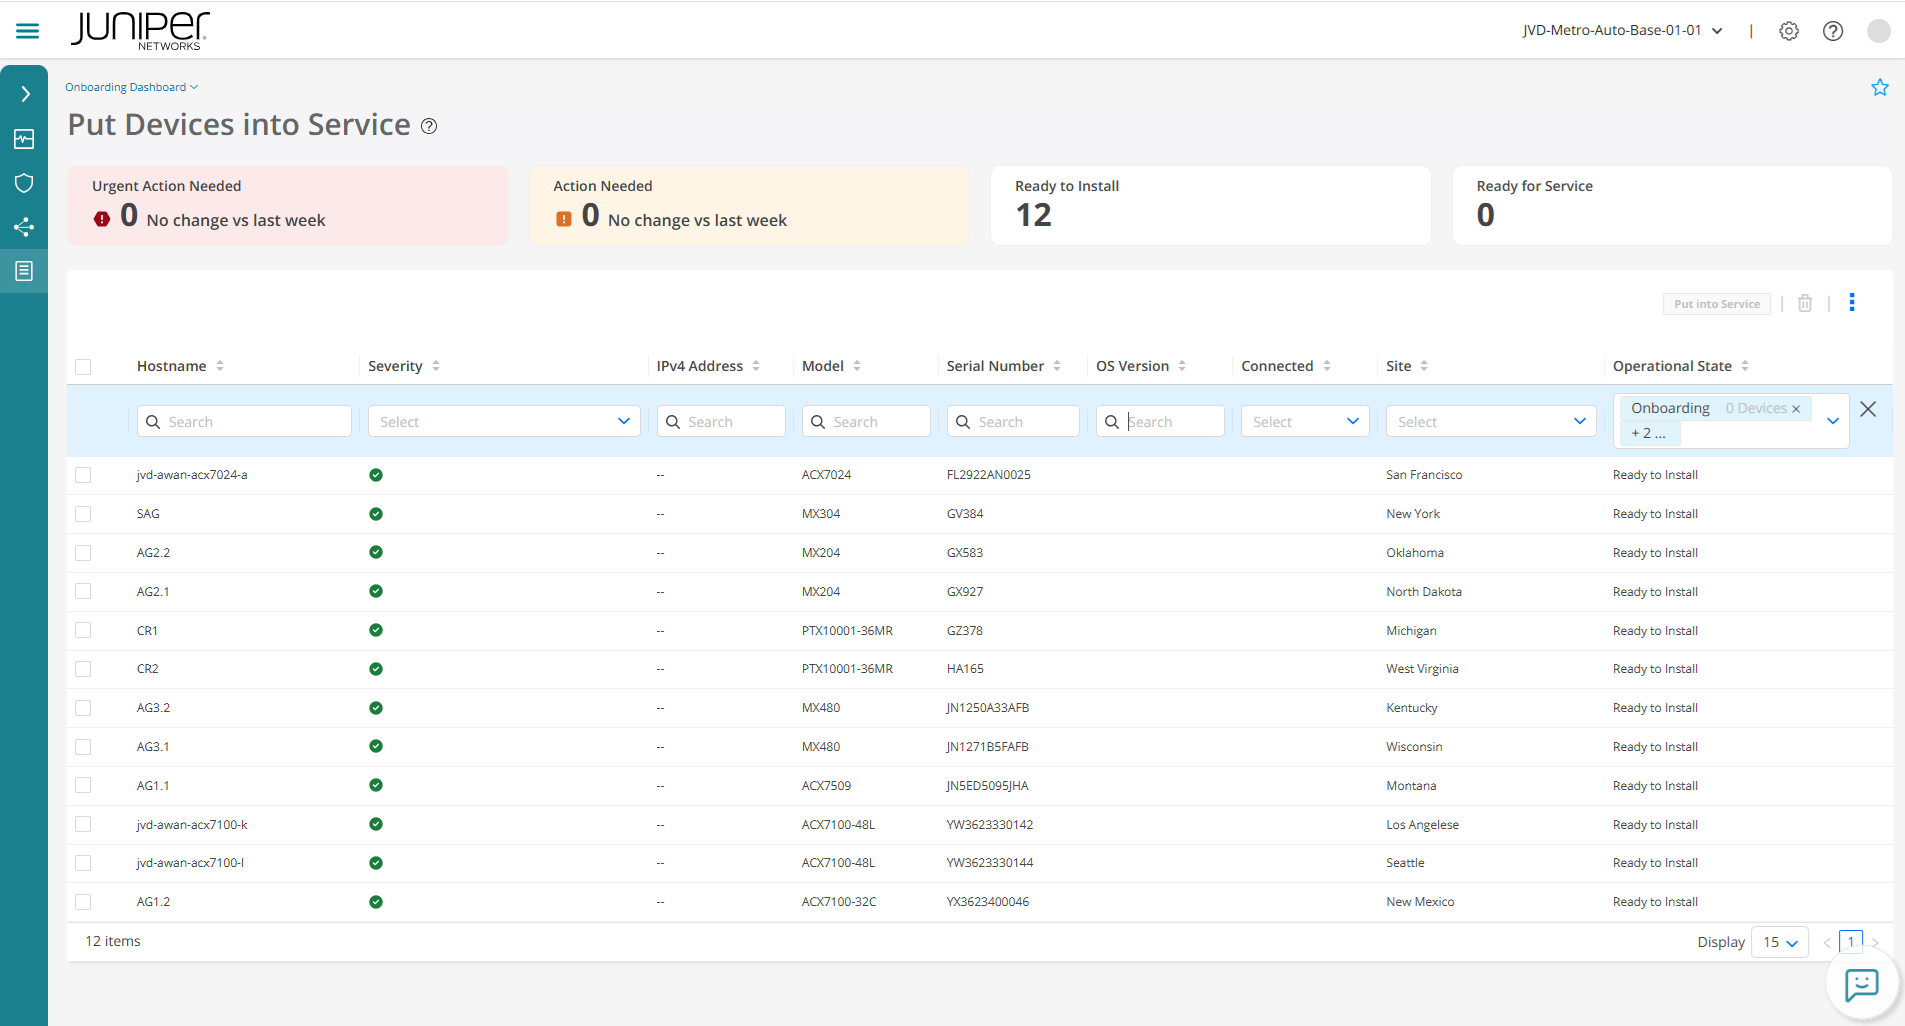Change the Display page size dropdown

coord(1780,942)
